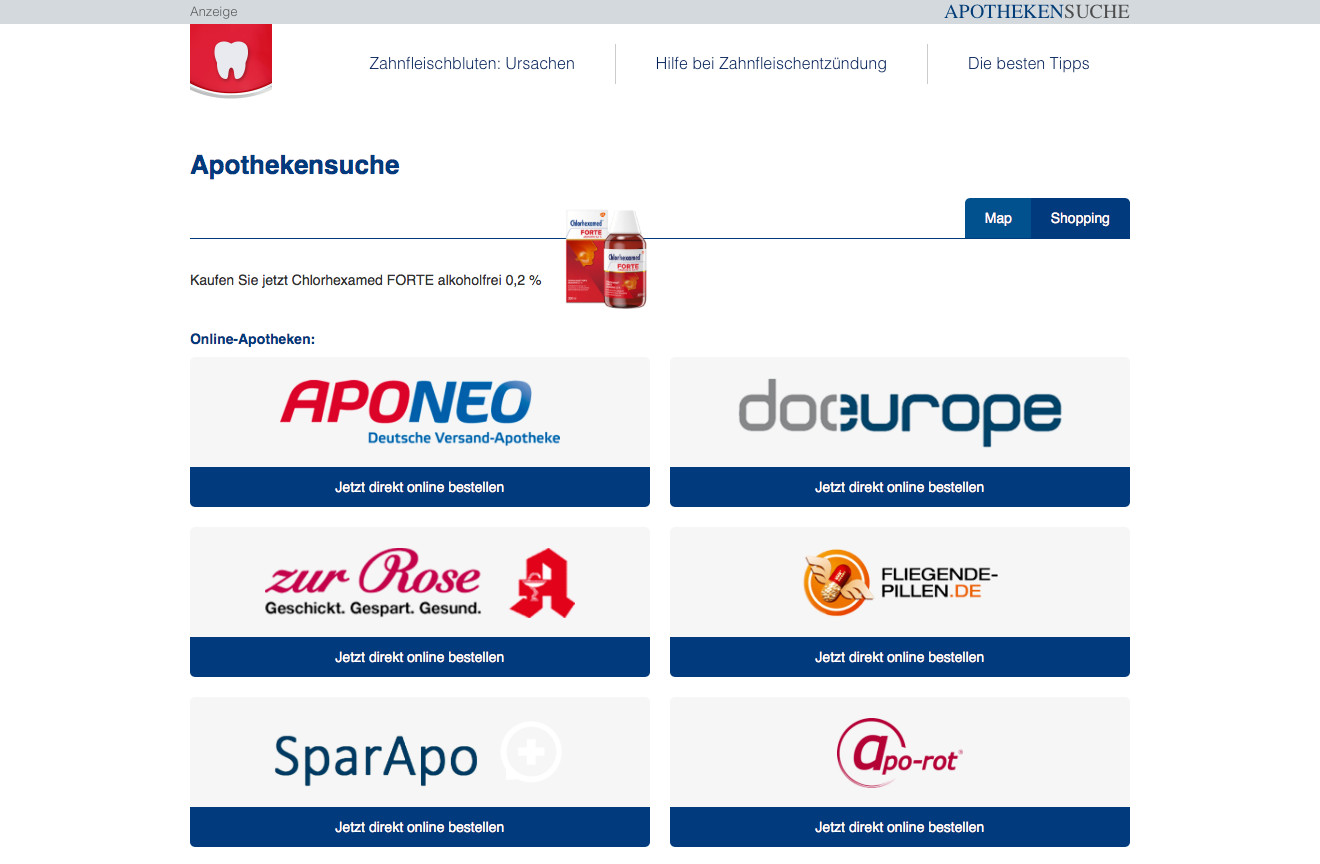Click the apo-rot logo

[899, 752]
